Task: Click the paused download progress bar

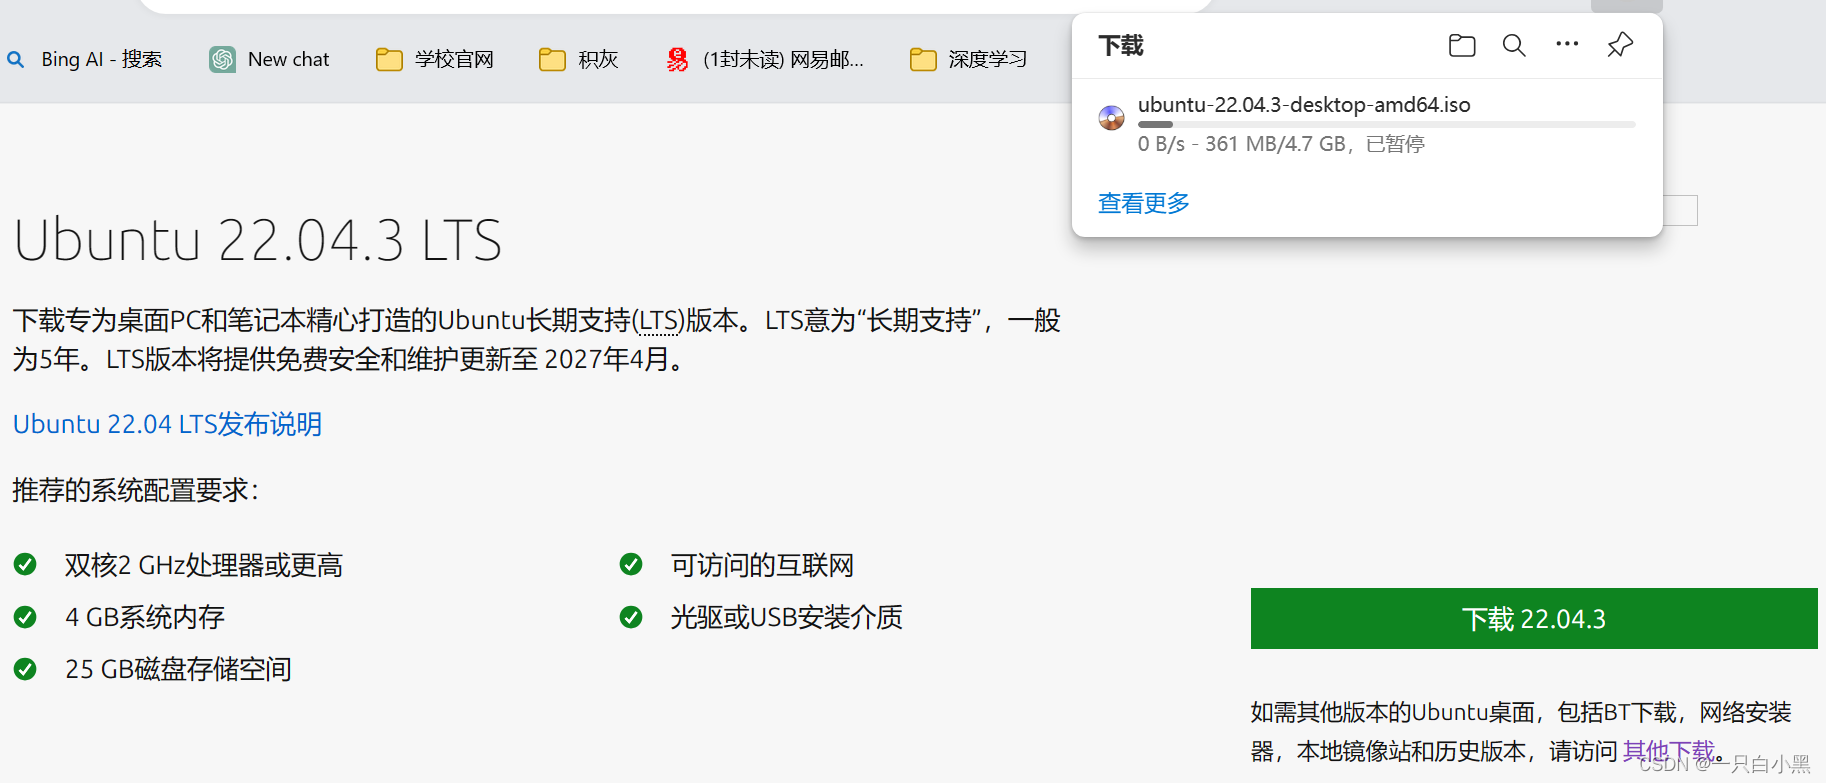Action: pos(1386,125)
